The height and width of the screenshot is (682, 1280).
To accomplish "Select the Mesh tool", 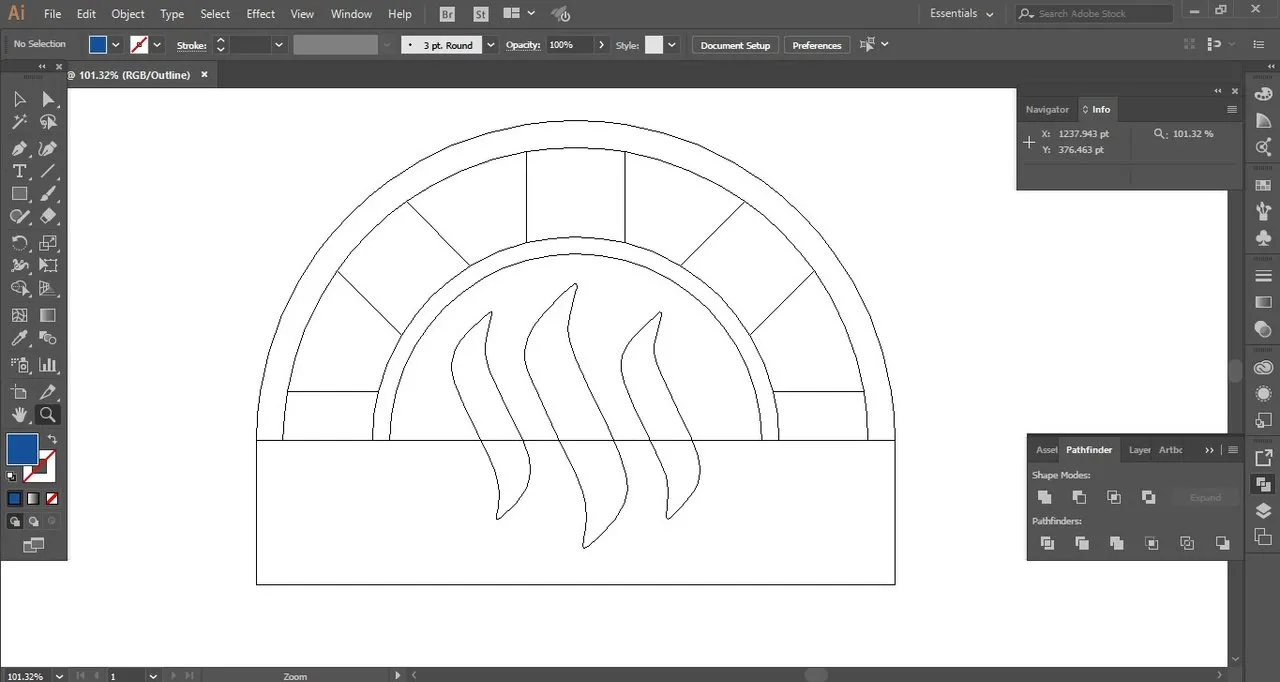I will (19, 315).
